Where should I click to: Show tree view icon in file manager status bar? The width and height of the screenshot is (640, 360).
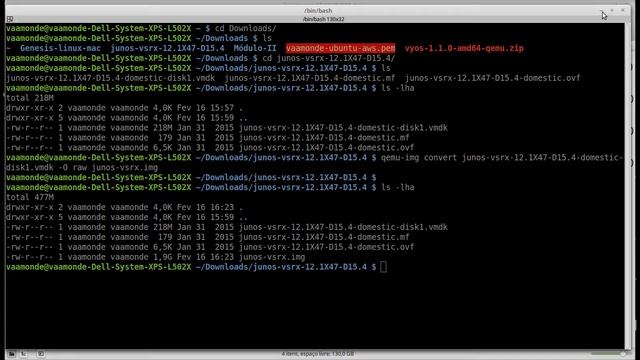click(x=24, y=354)
